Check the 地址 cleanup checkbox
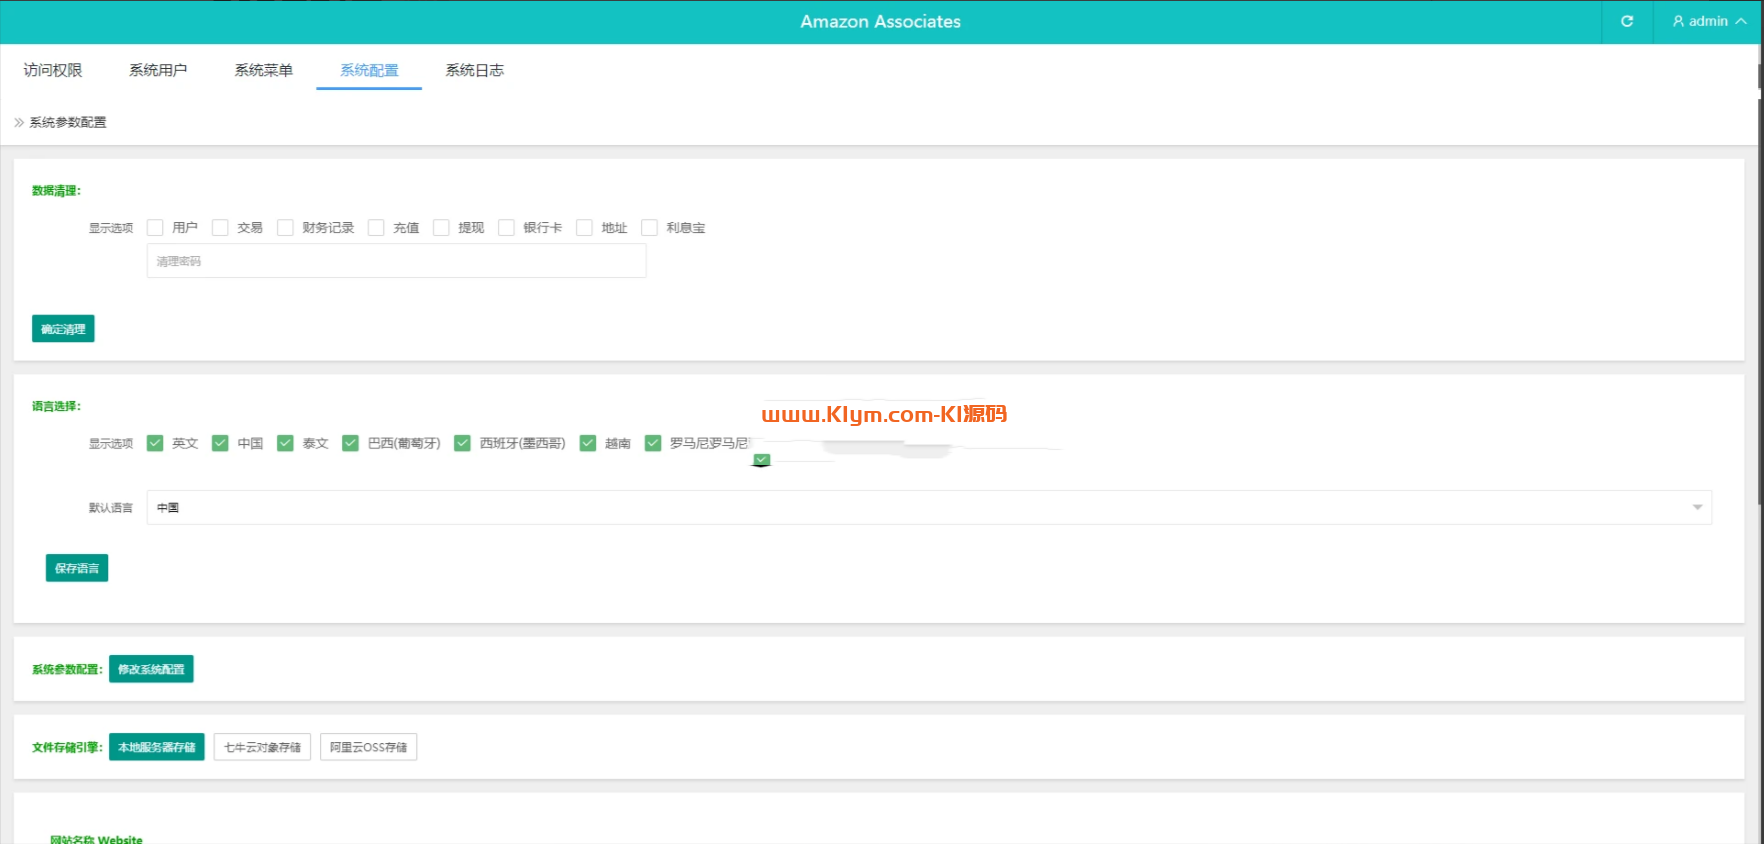This screenshot has height=844, width=1764. (584, 228)
